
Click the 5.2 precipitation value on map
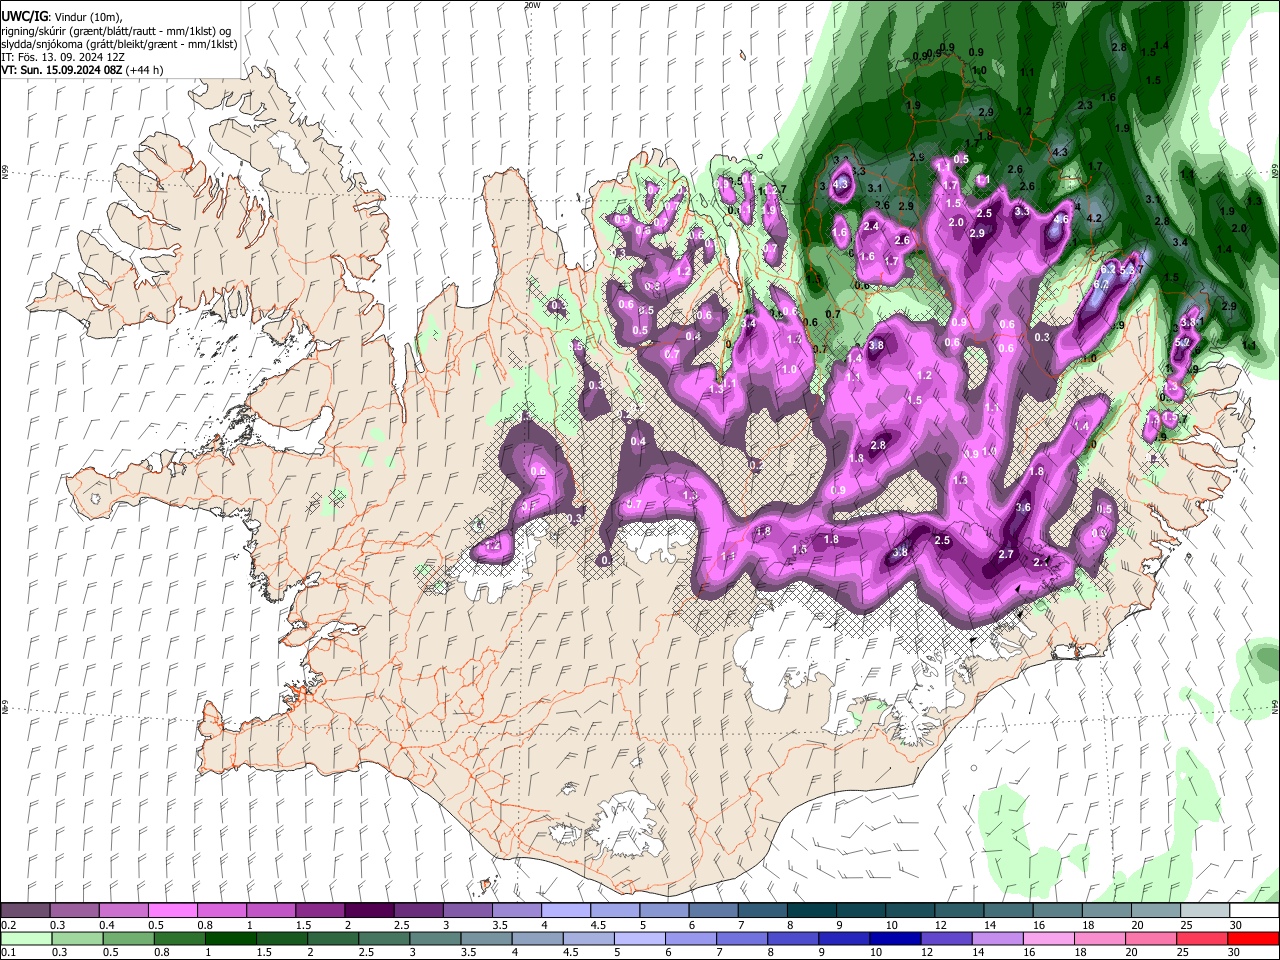click(1181, 343)
